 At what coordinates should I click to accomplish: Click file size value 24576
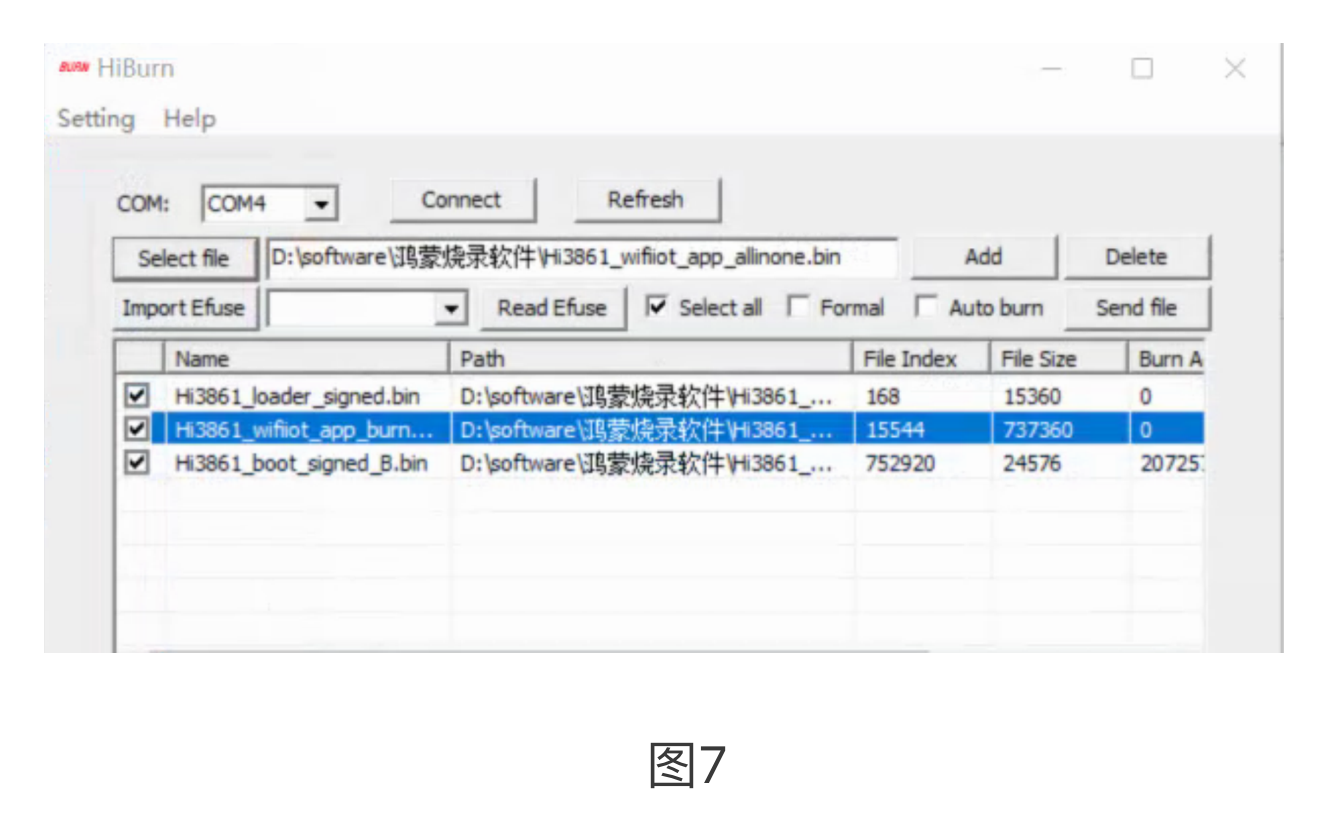click(x=1032, y=464)
